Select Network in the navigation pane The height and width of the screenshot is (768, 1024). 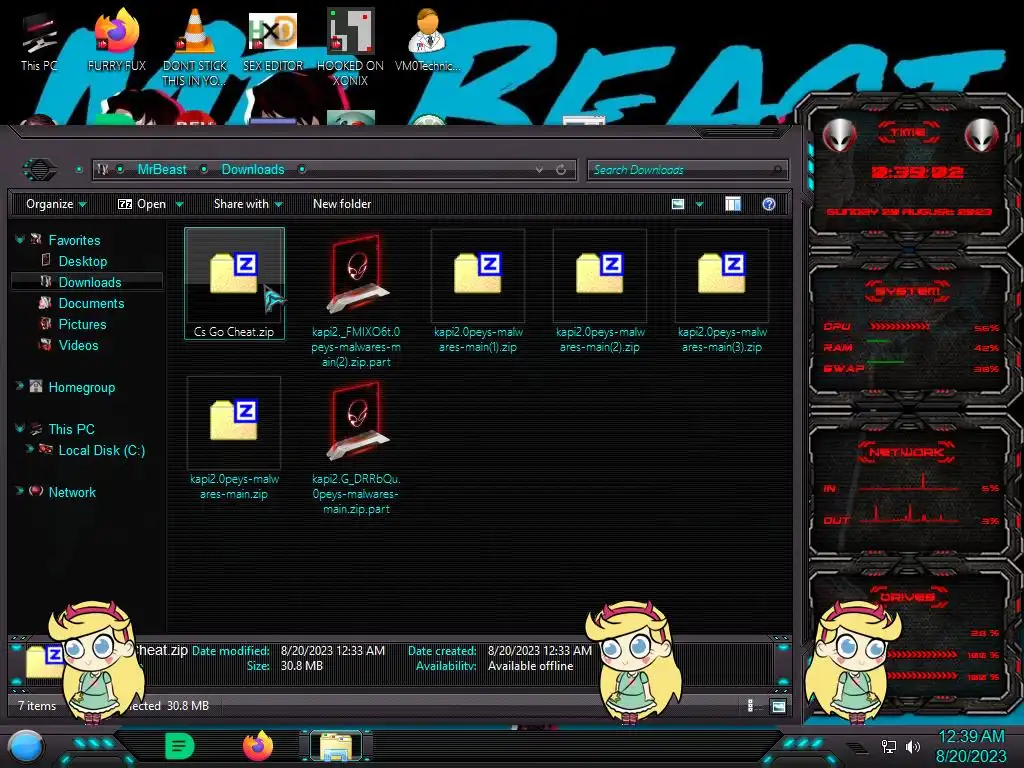click(72, 492)
